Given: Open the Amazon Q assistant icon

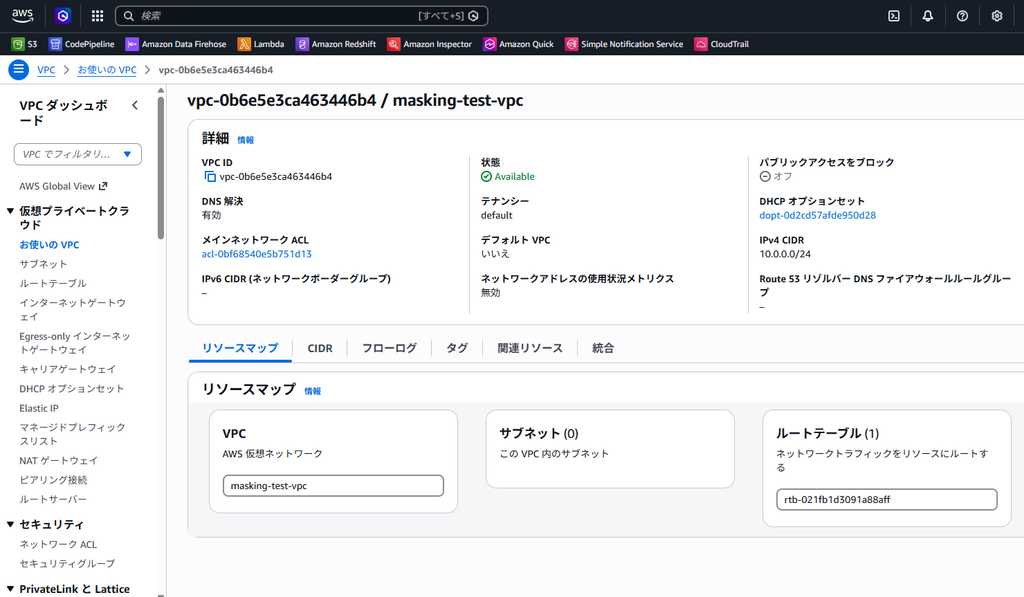Looking at the screenshot, I should [x=63, y=16].
